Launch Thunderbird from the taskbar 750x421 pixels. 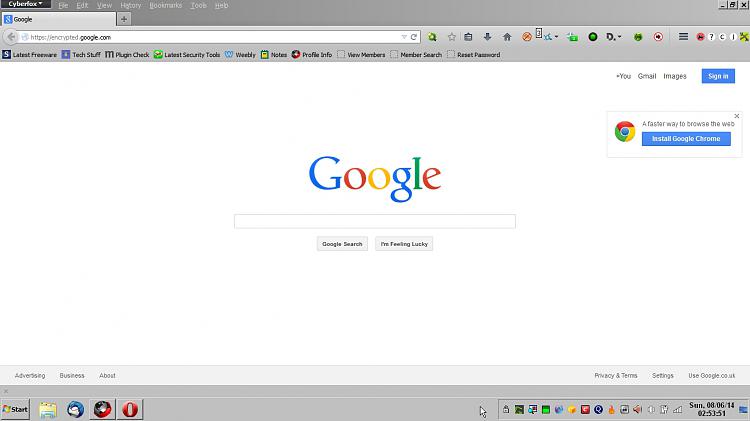76,410
